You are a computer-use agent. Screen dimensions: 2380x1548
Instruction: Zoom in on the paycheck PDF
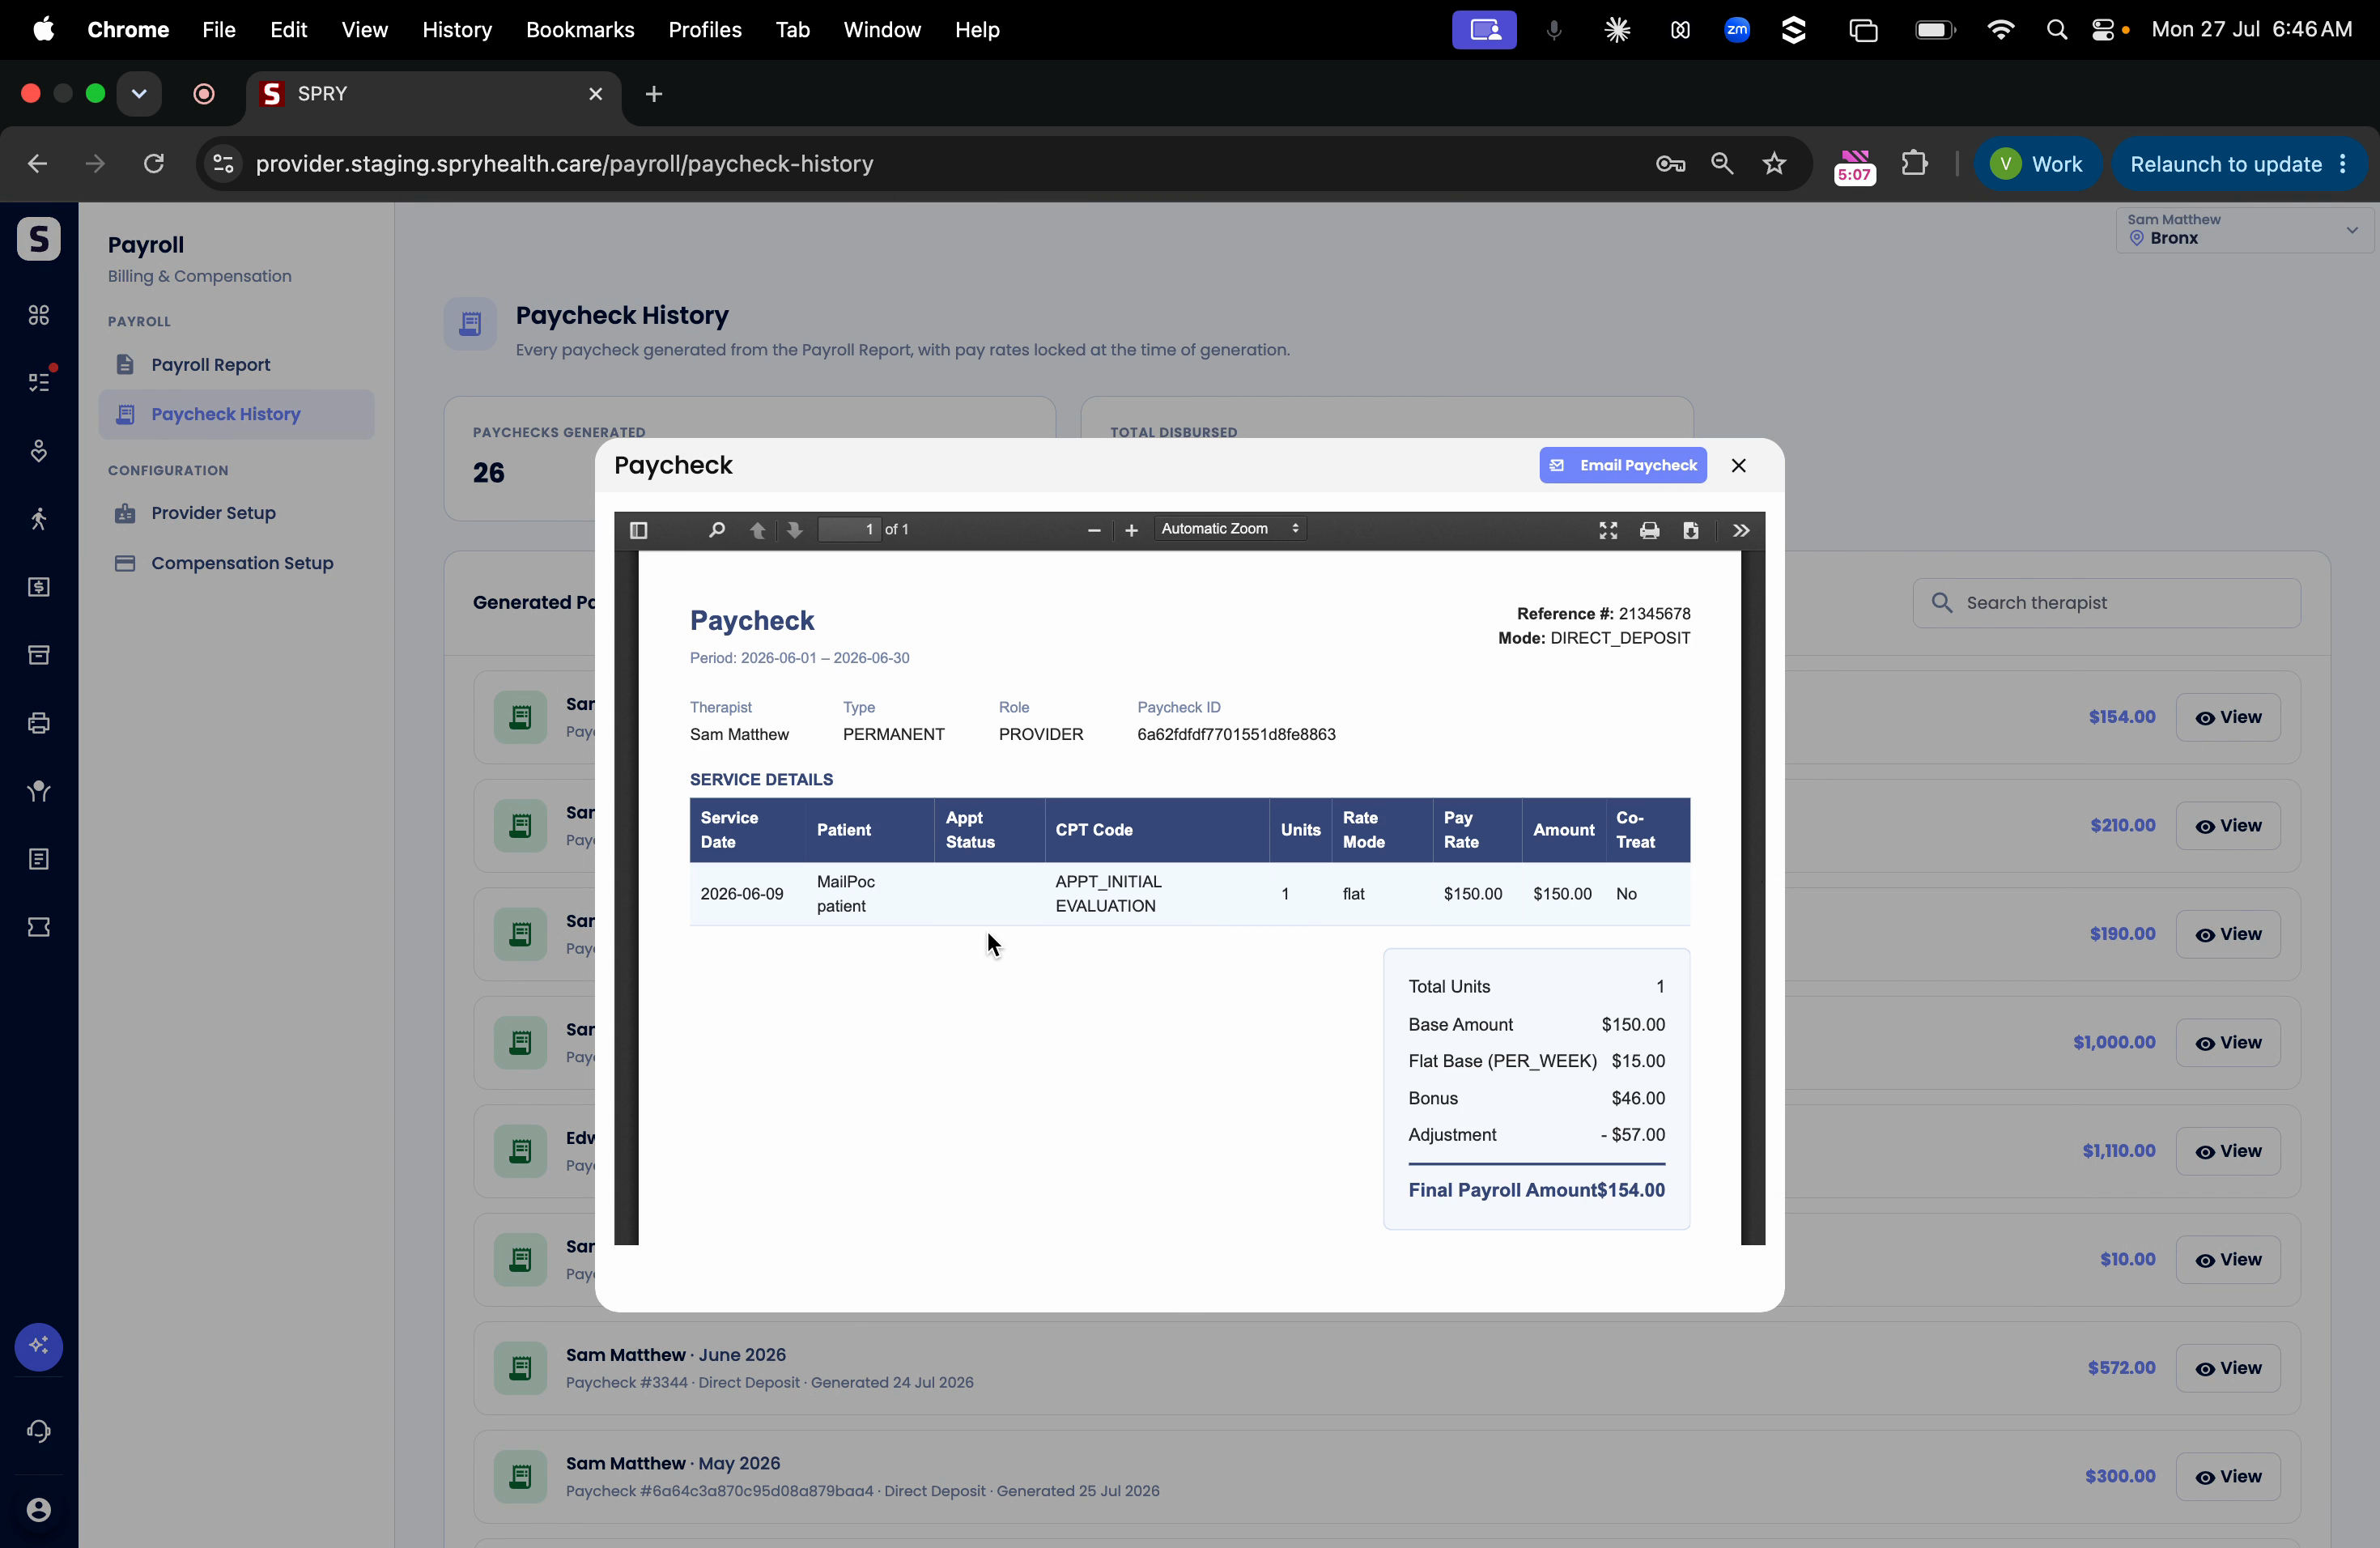1131,530
